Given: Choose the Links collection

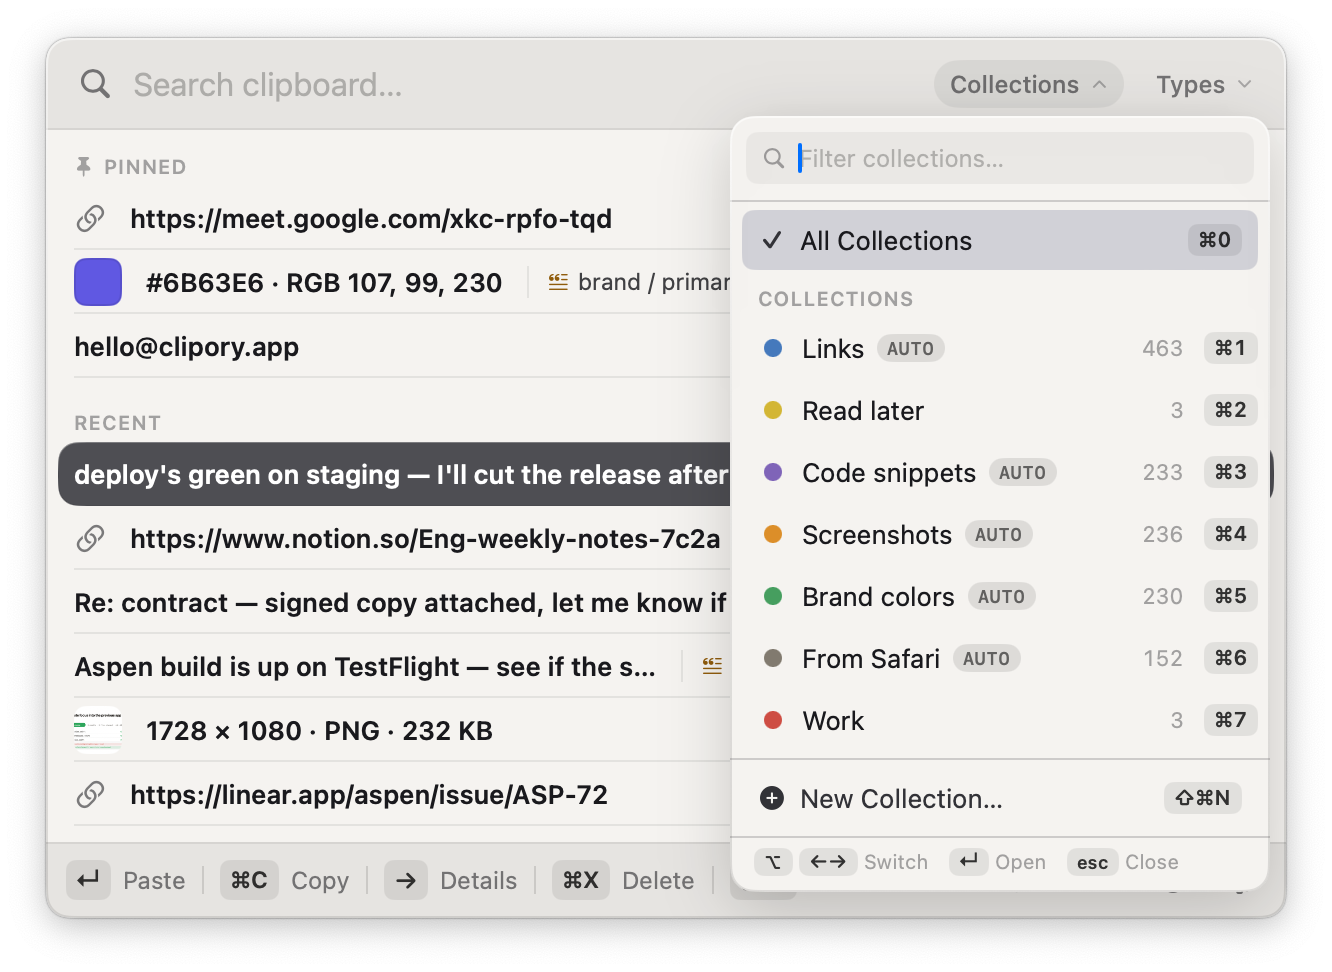Looking at the screenshot, I should [x=1000, y=348].
